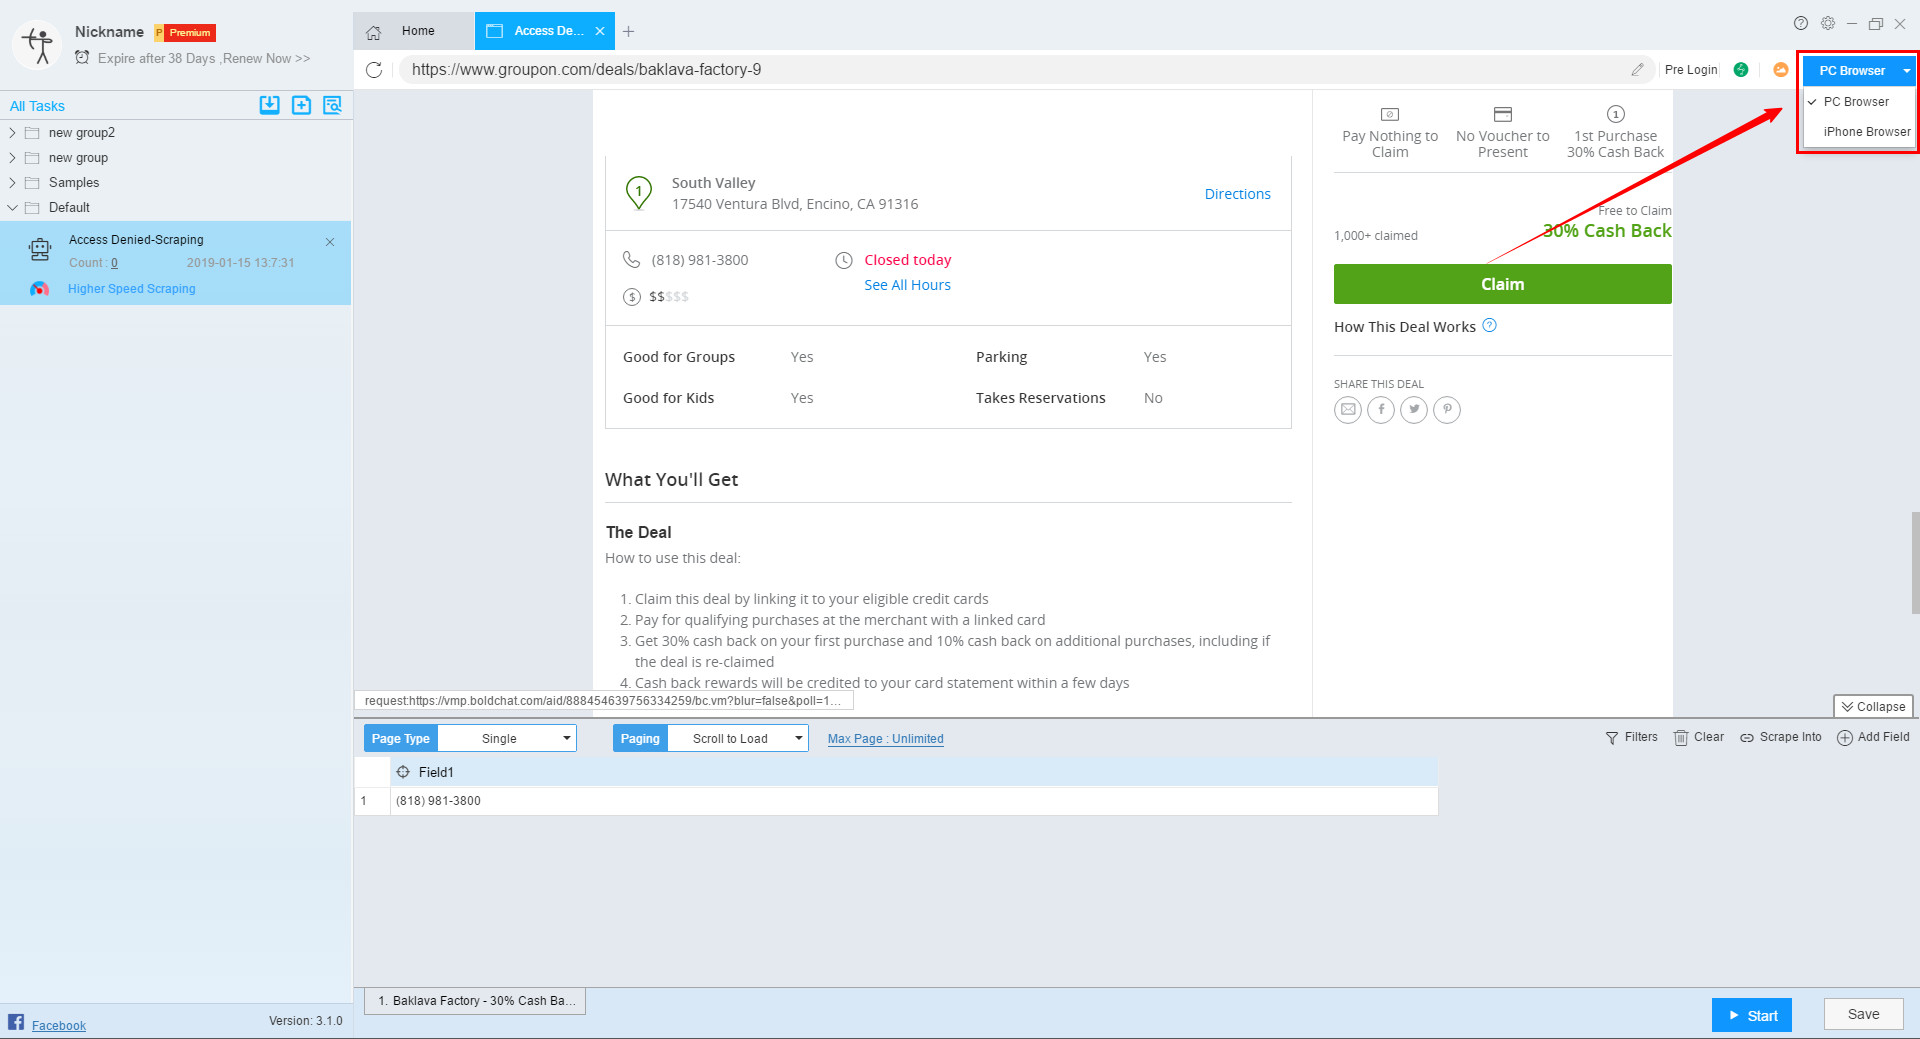The width and height of the screenshot is (1920, 1039).
Task: Collapse the data preview panel
Action: click(x=1873, y=706)
